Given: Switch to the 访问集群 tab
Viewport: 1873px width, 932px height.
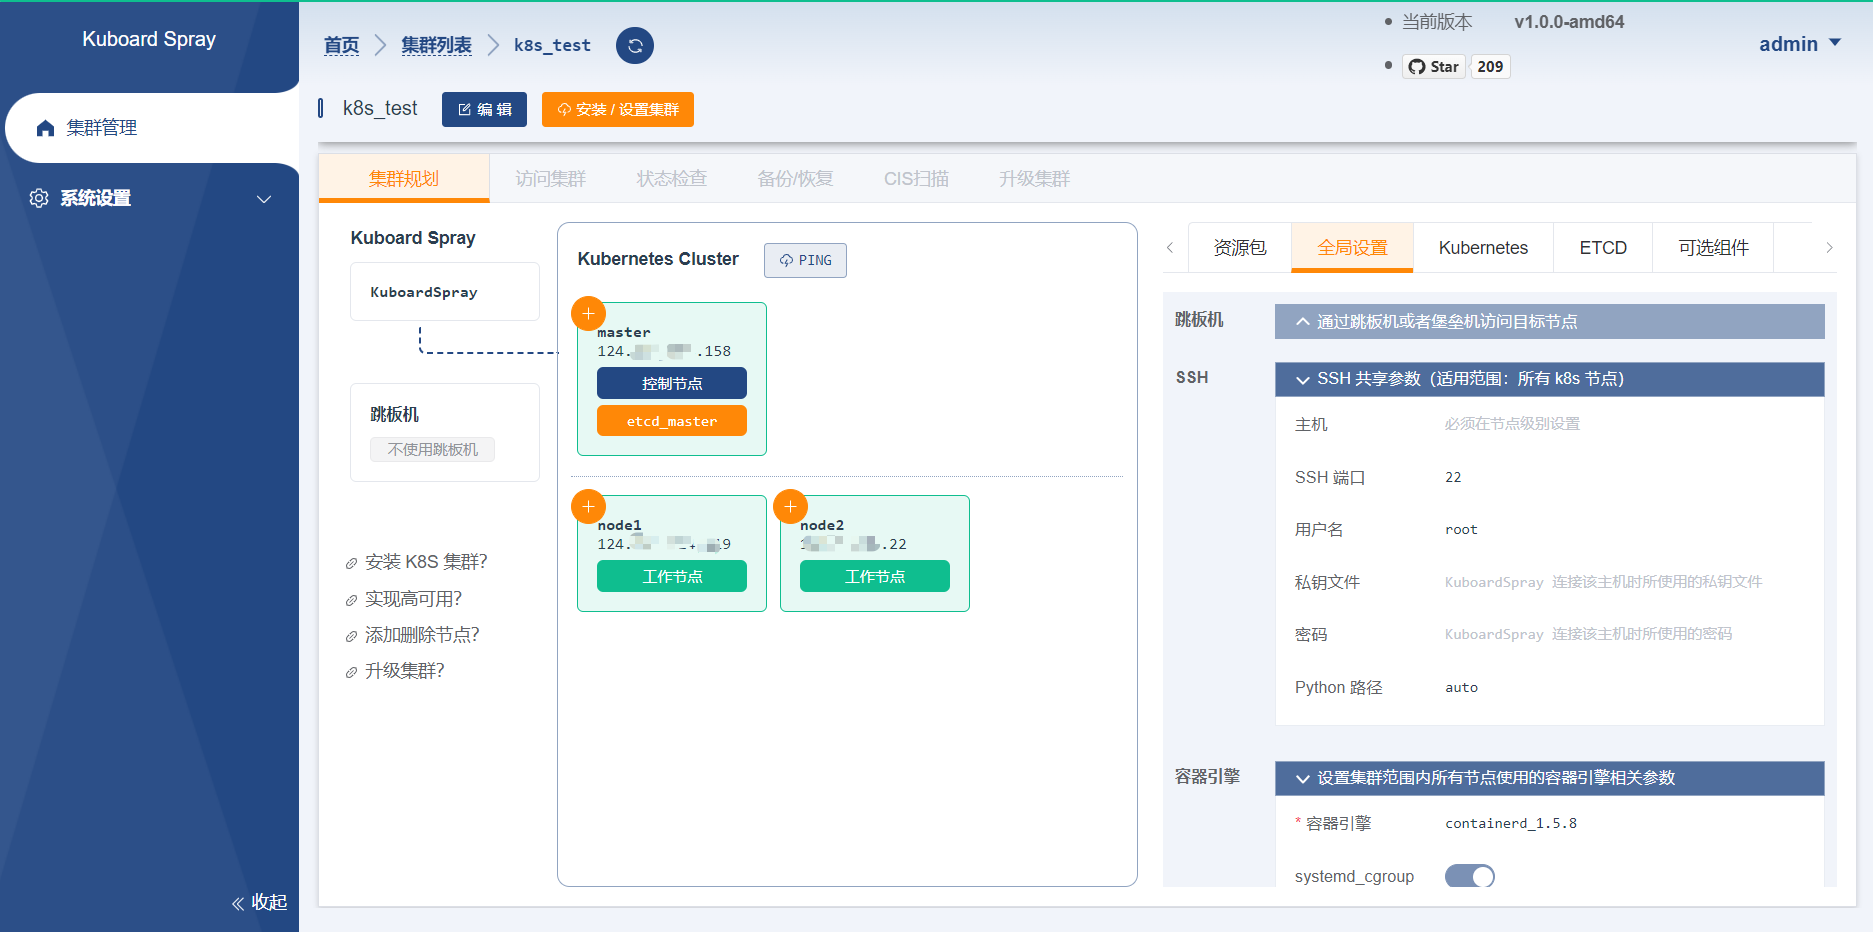Looking at the screenshot, I should 551,179.
